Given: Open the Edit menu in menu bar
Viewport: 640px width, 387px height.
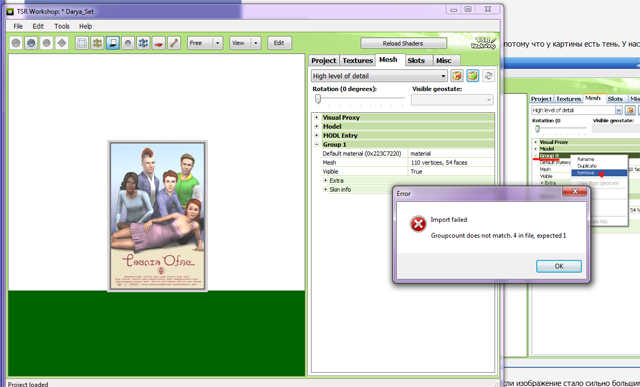Looking at the screenshot, I should (x=38, y=26).
